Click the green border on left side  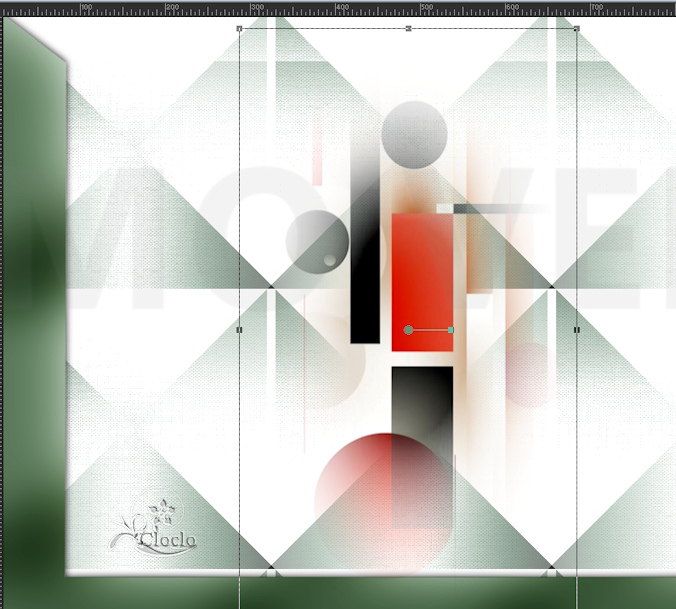[30, 300]
